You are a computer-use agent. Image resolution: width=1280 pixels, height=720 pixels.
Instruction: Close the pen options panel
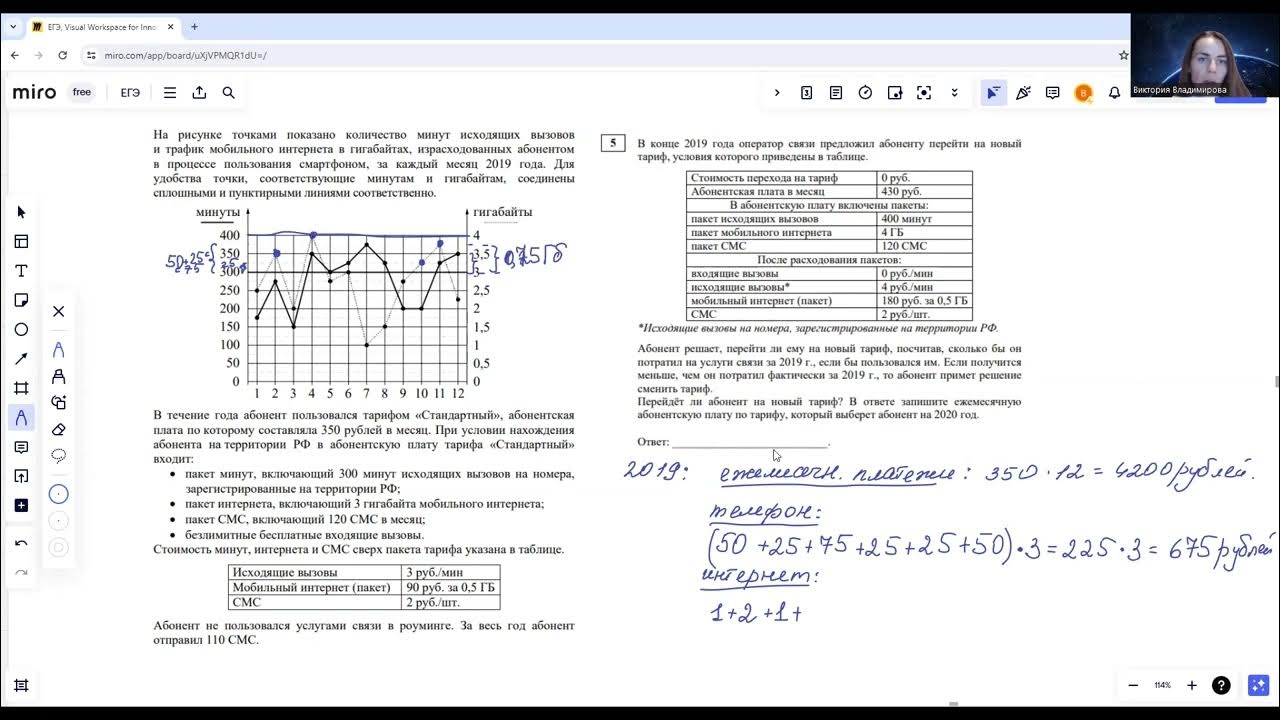point(58,311)
